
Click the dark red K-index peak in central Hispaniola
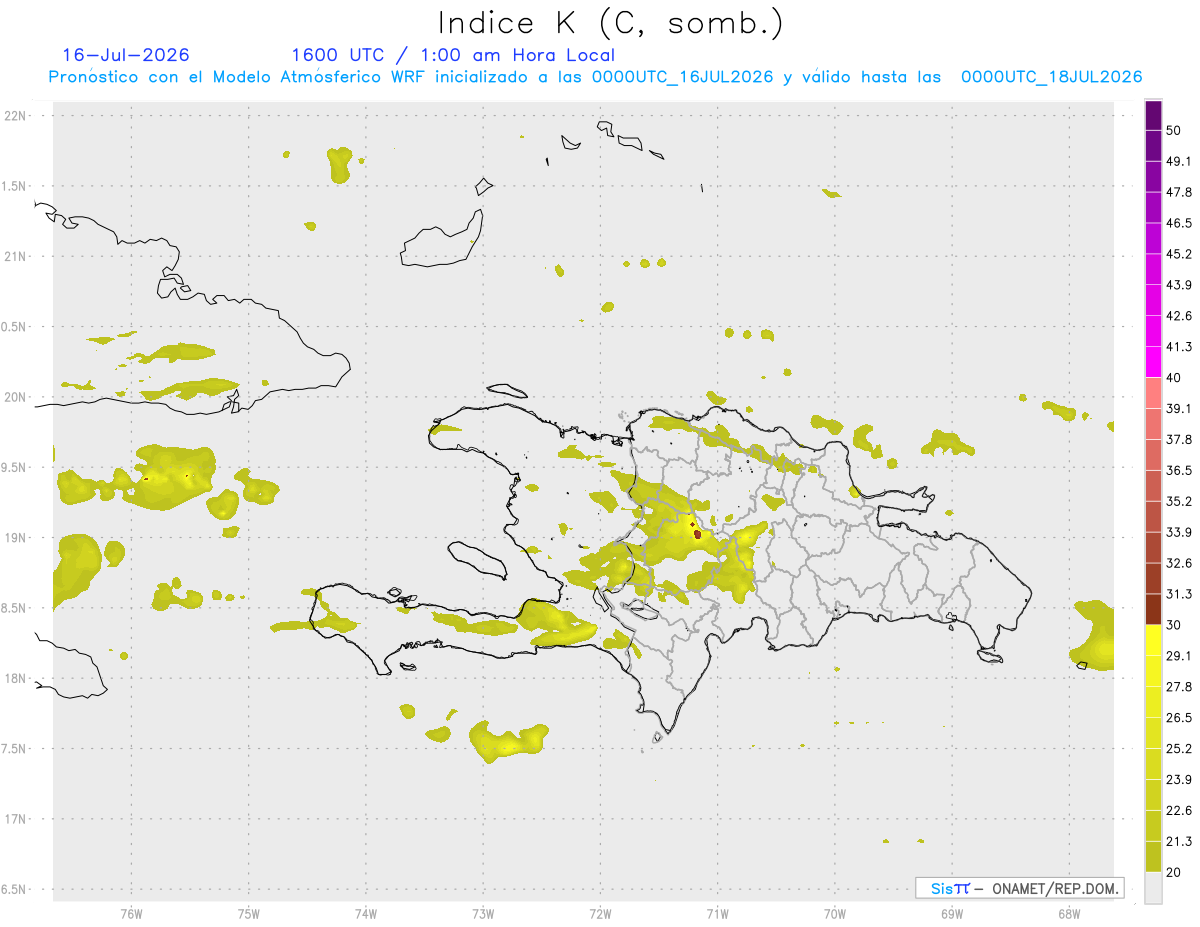(696, 535)
